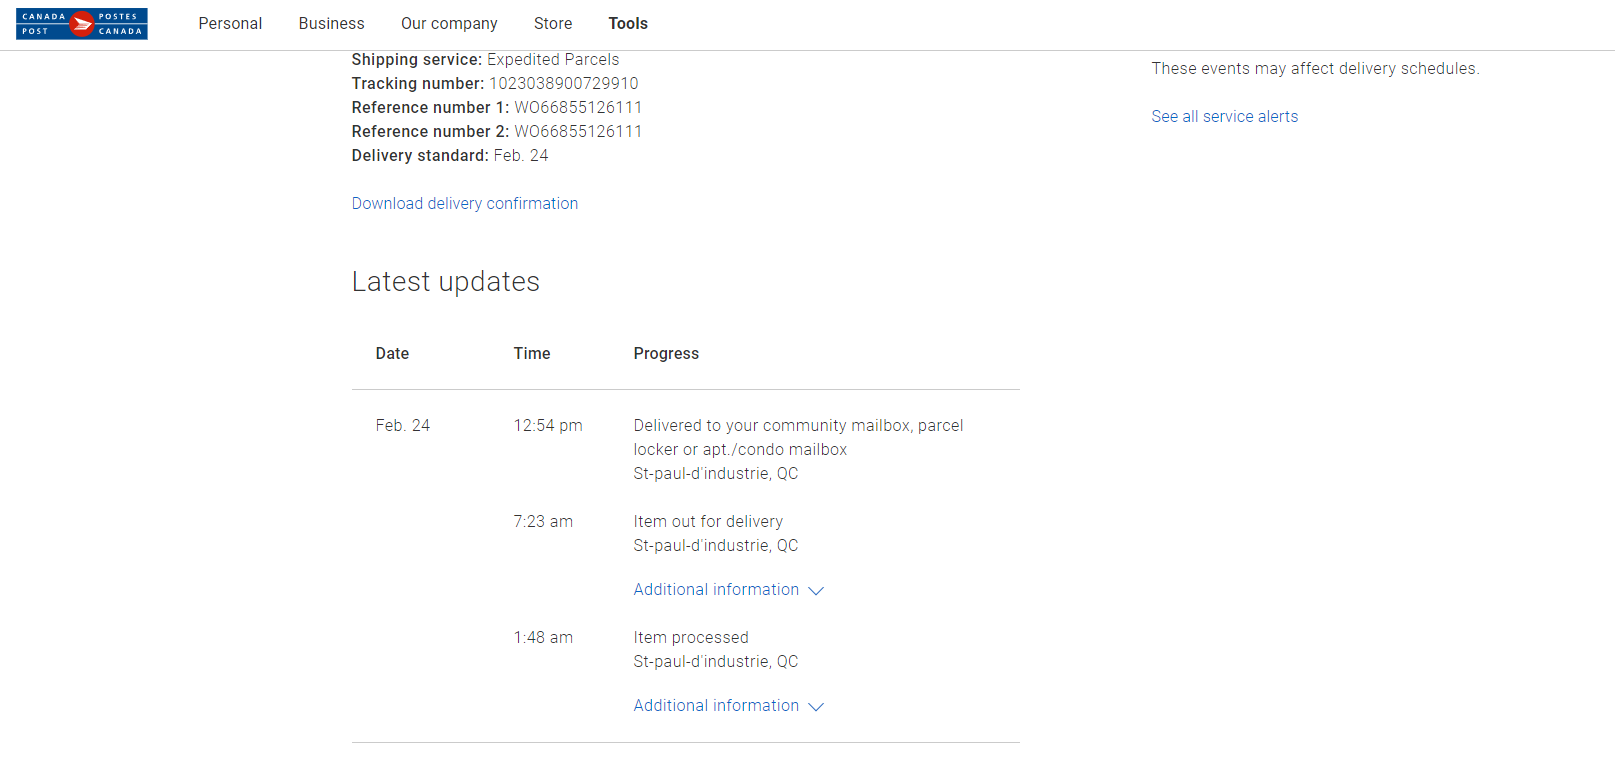Click the chevron icon beside the 1:48 am Additional information
The width and height of the screenshot is (1615, 771).
point(816,707)
